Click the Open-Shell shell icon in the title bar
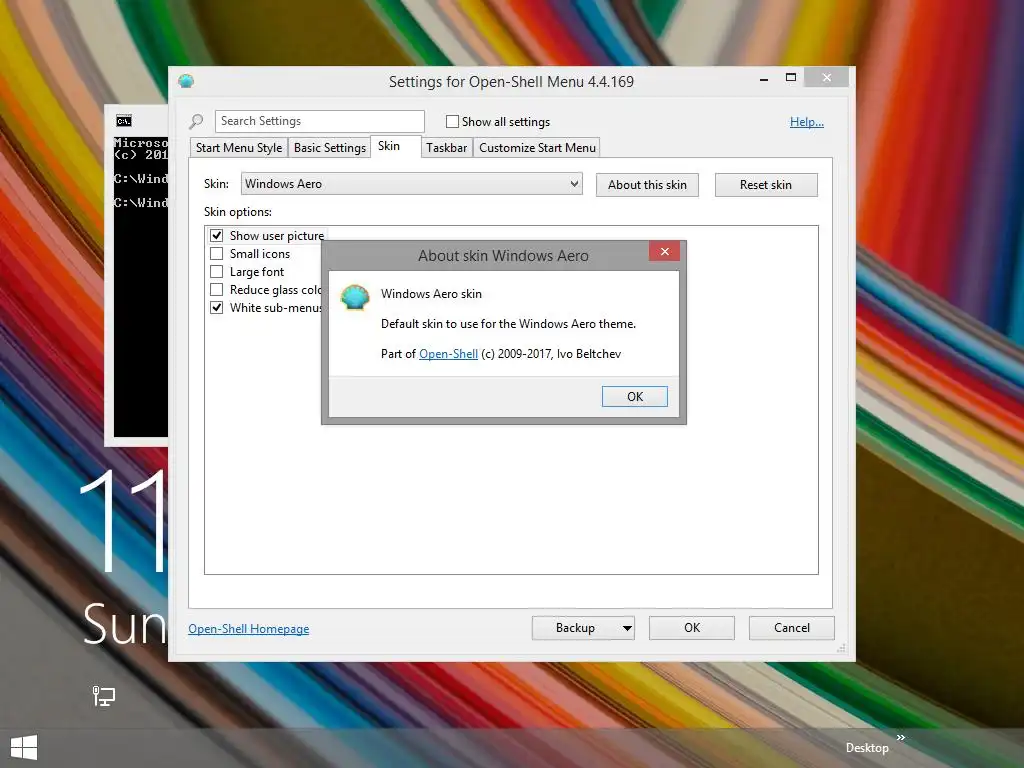 [x=186, y=81]
